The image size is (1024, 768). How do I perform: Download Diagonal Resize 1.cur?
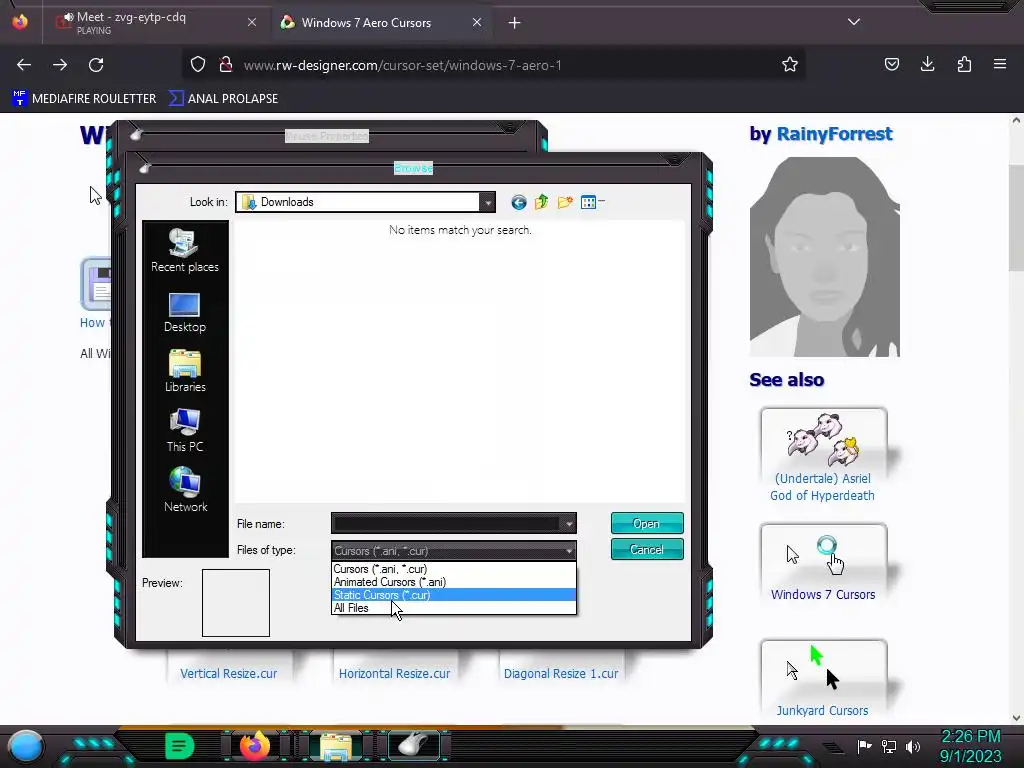(x=561, y=673)
